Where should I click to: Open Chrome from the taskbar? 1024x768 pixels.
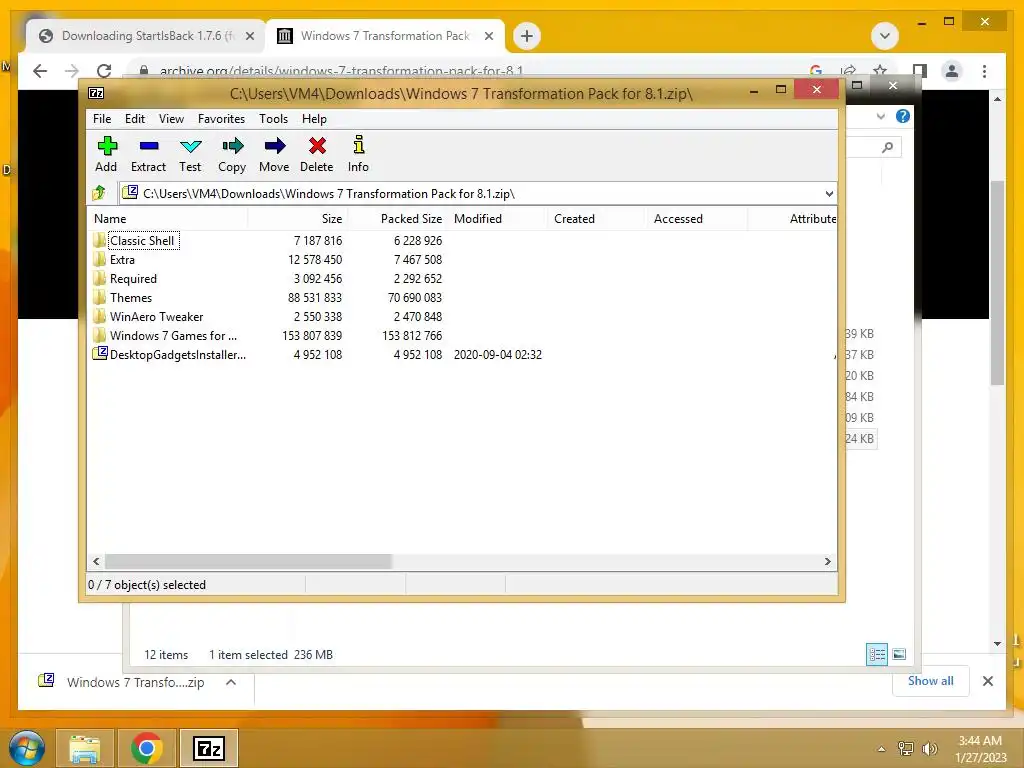click(x=146, y=748)
